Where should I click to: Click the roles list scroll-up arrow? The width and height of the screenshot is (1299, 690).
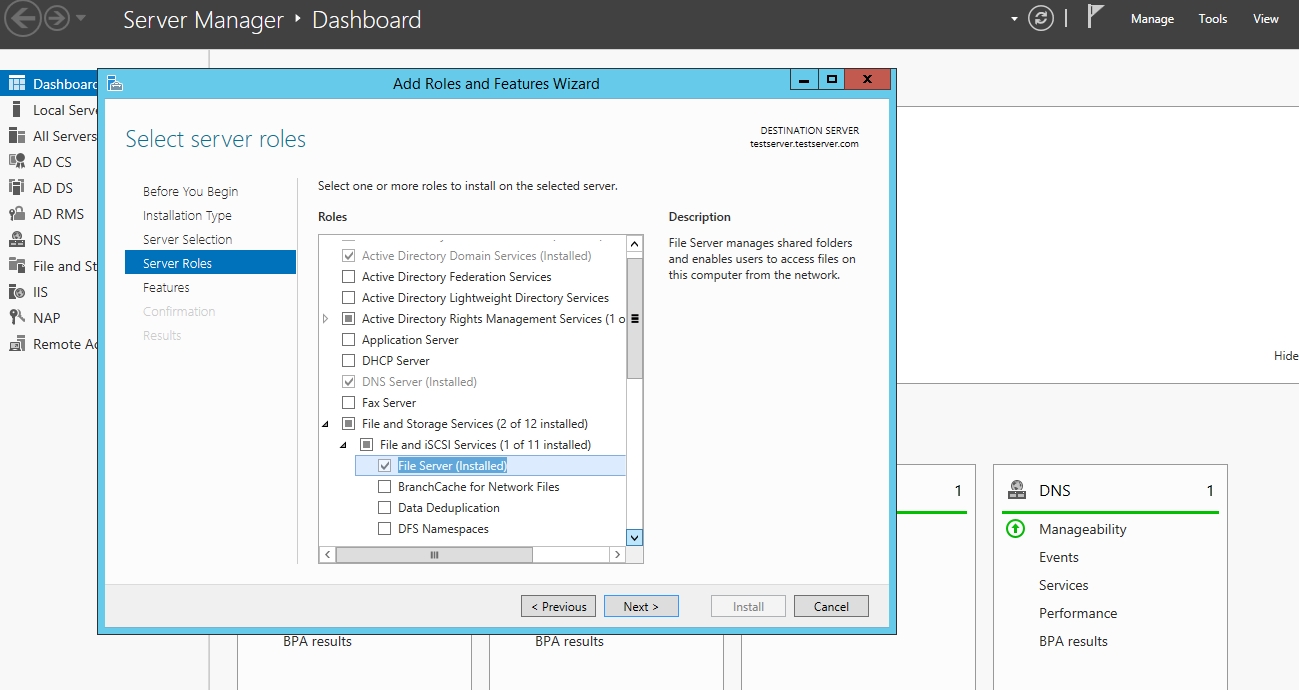click(x=634, y=244)
